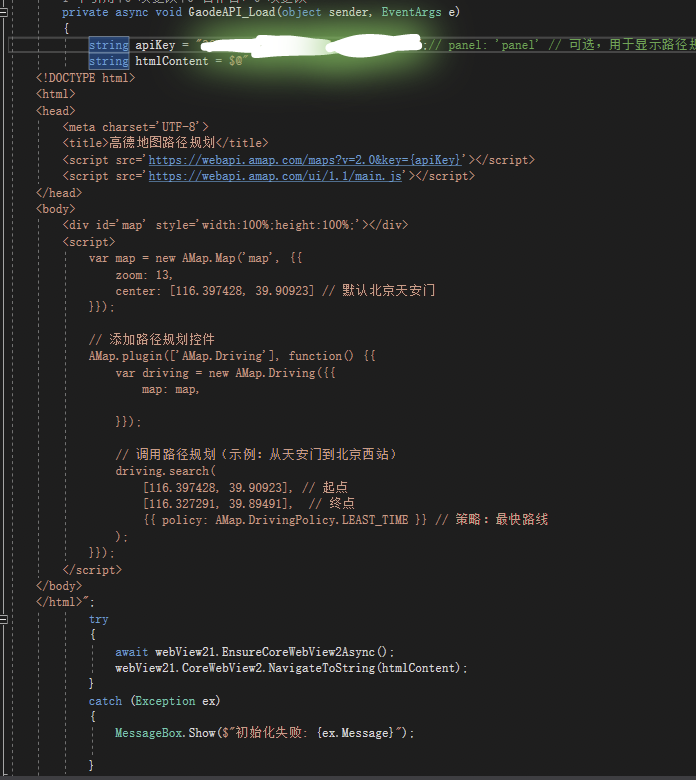Click the start point line marked 起点
The width and height of the screenshot is (696, 780).
coord(245,487)
